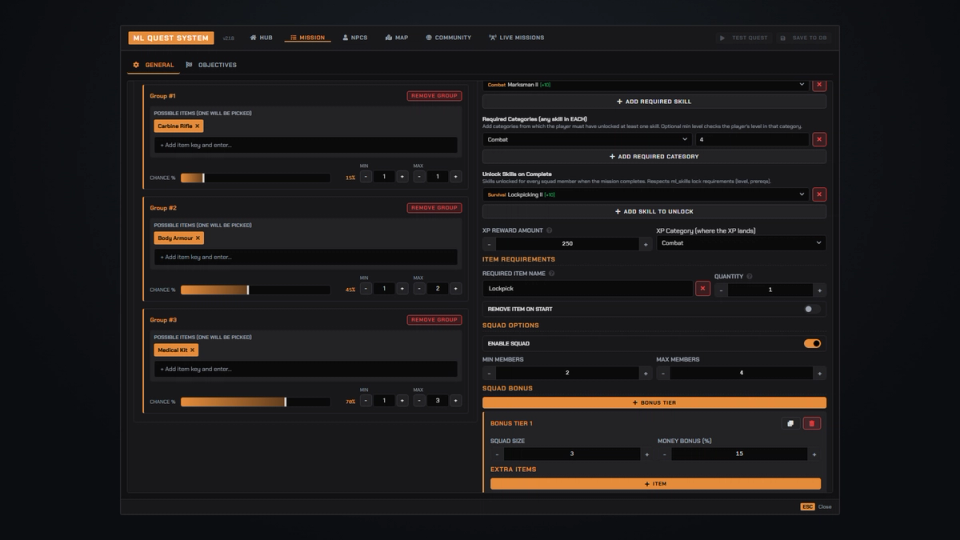Remove the Body Armour item tag
The width and height of the screenshot is (960, 540).
coord(198,238)
